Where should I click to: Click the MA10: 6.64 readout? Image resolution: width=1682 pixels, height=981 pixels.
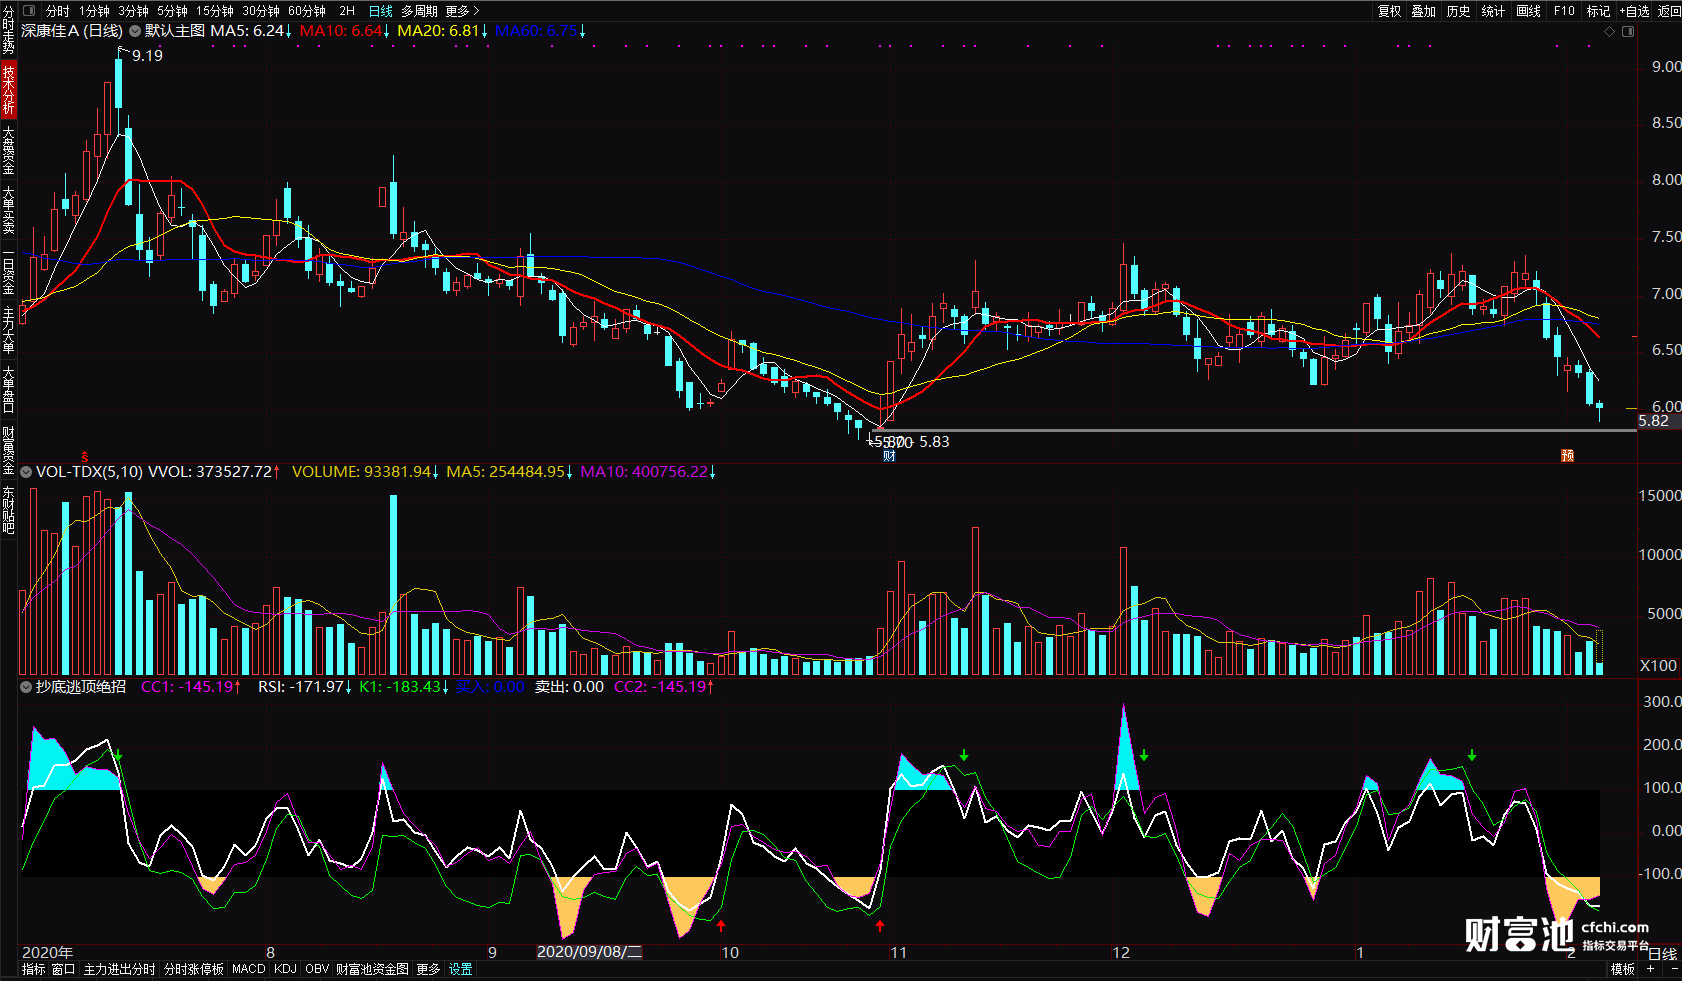click(x=345, y=31)
